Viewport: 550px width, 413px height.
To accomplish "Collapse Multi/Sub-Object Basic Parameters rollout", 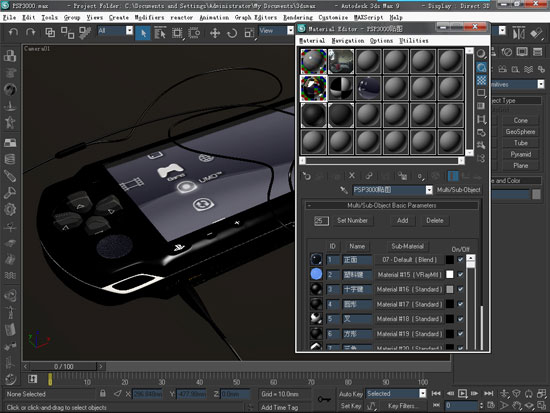I will coord(392,206).
